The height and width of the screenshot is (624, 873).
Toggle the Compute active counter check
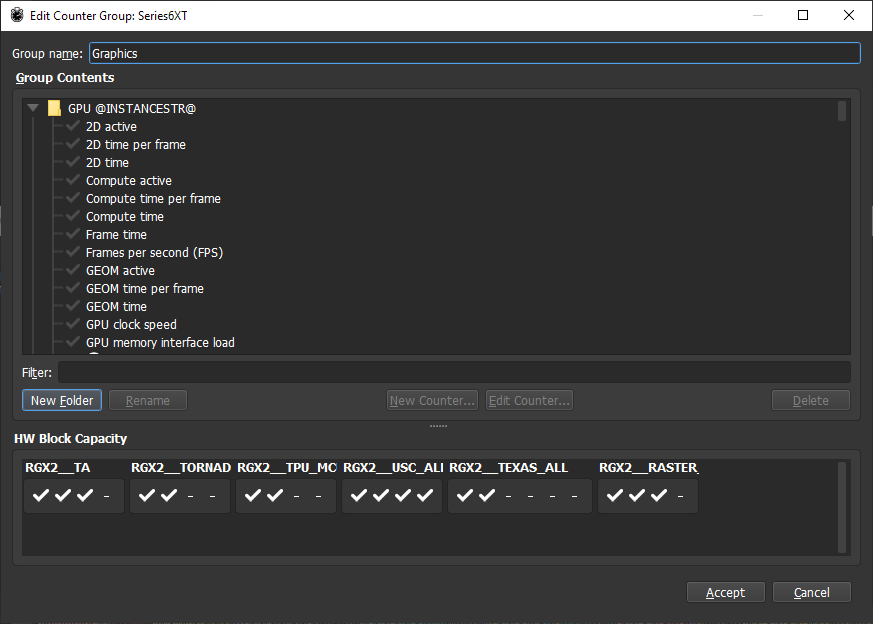[x=73, y=181]
